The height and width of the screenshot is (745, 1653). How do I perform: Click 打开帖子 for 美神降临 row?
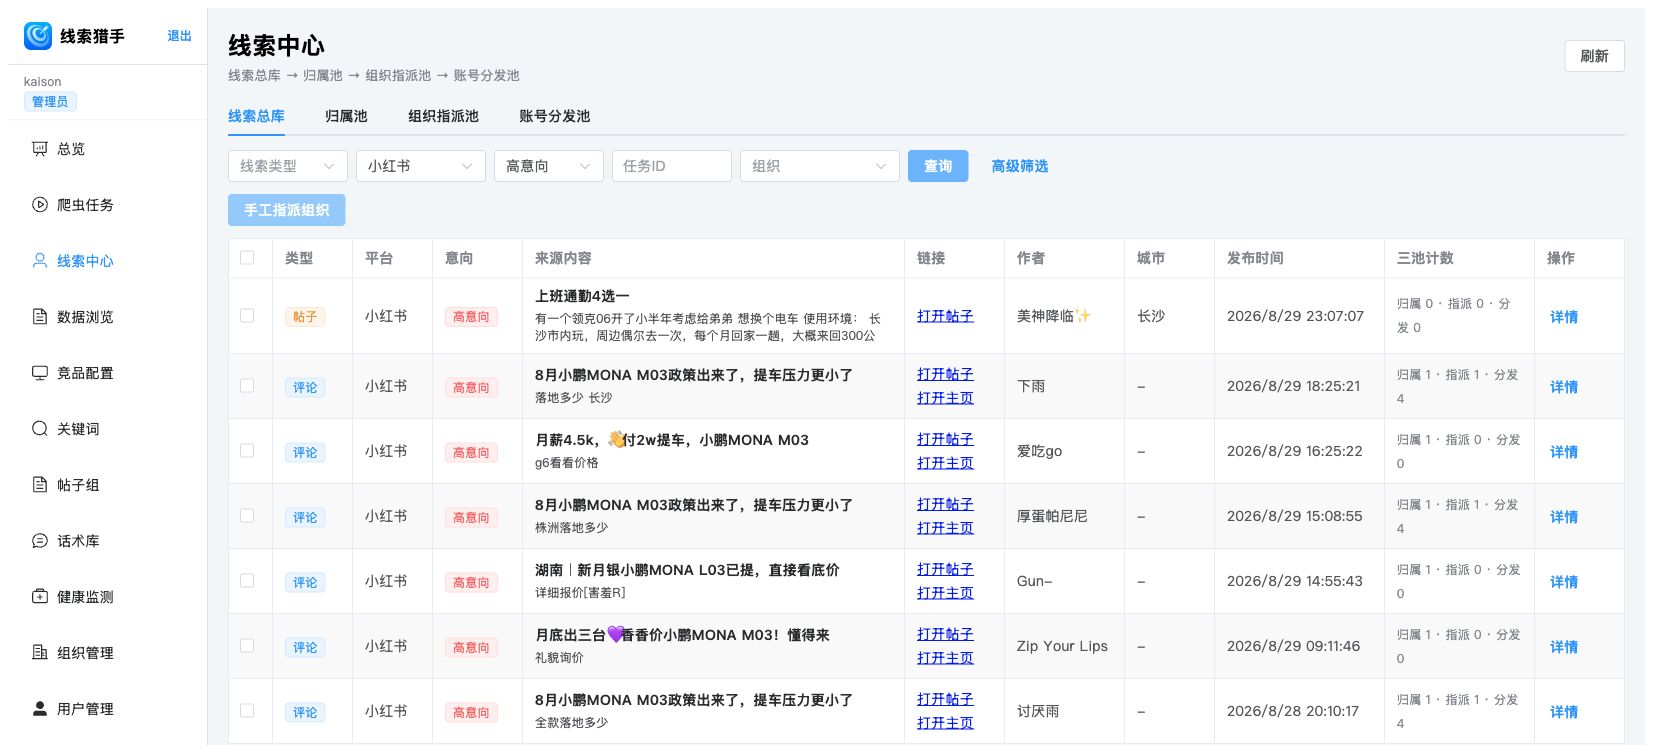tap(945, 316)
